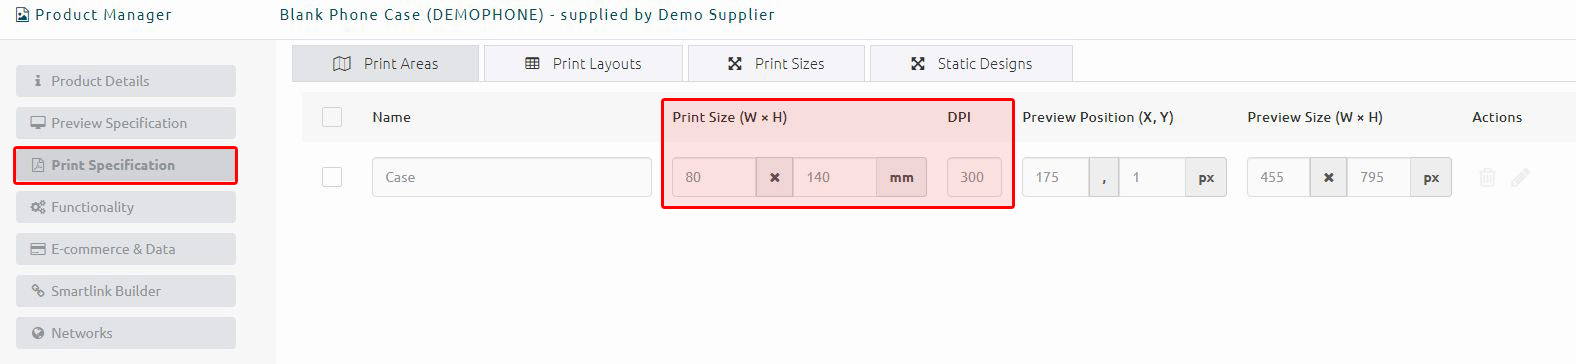Toggle the select-all checkbox in the header row

click(x=332, y=117)
